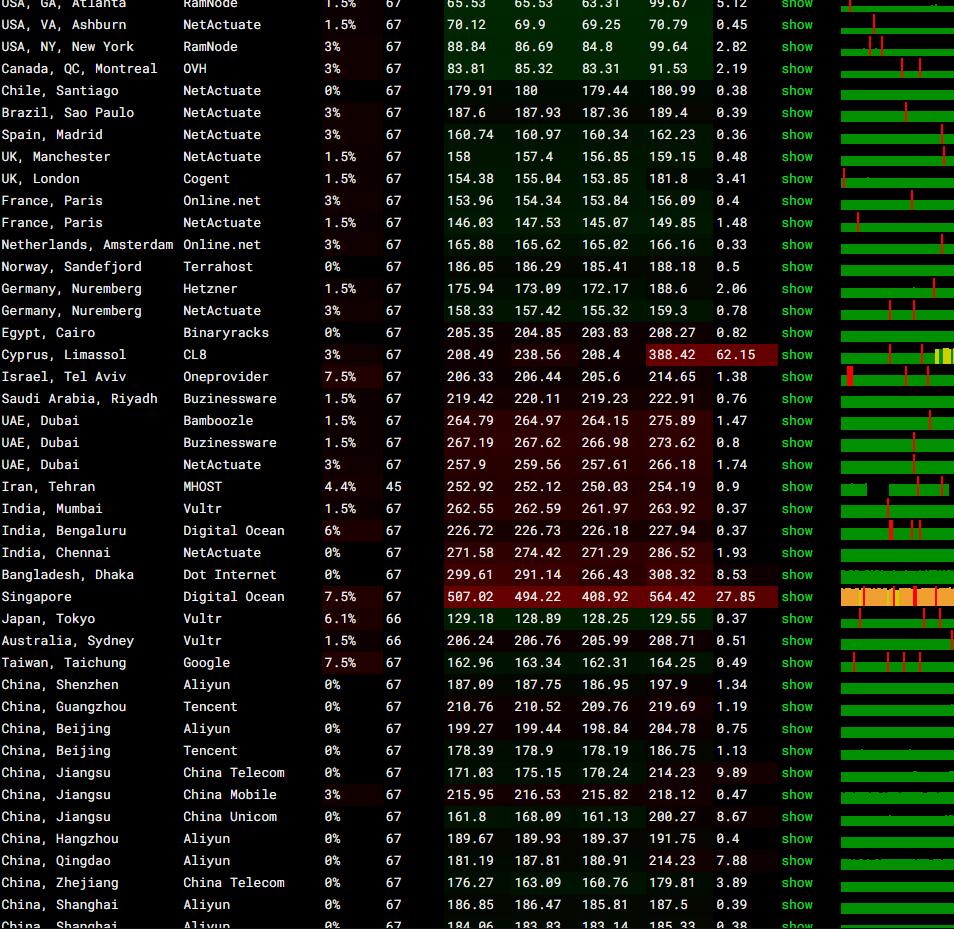
Task: Click 'Google' provider for Taichung
Action: (206, 663)
